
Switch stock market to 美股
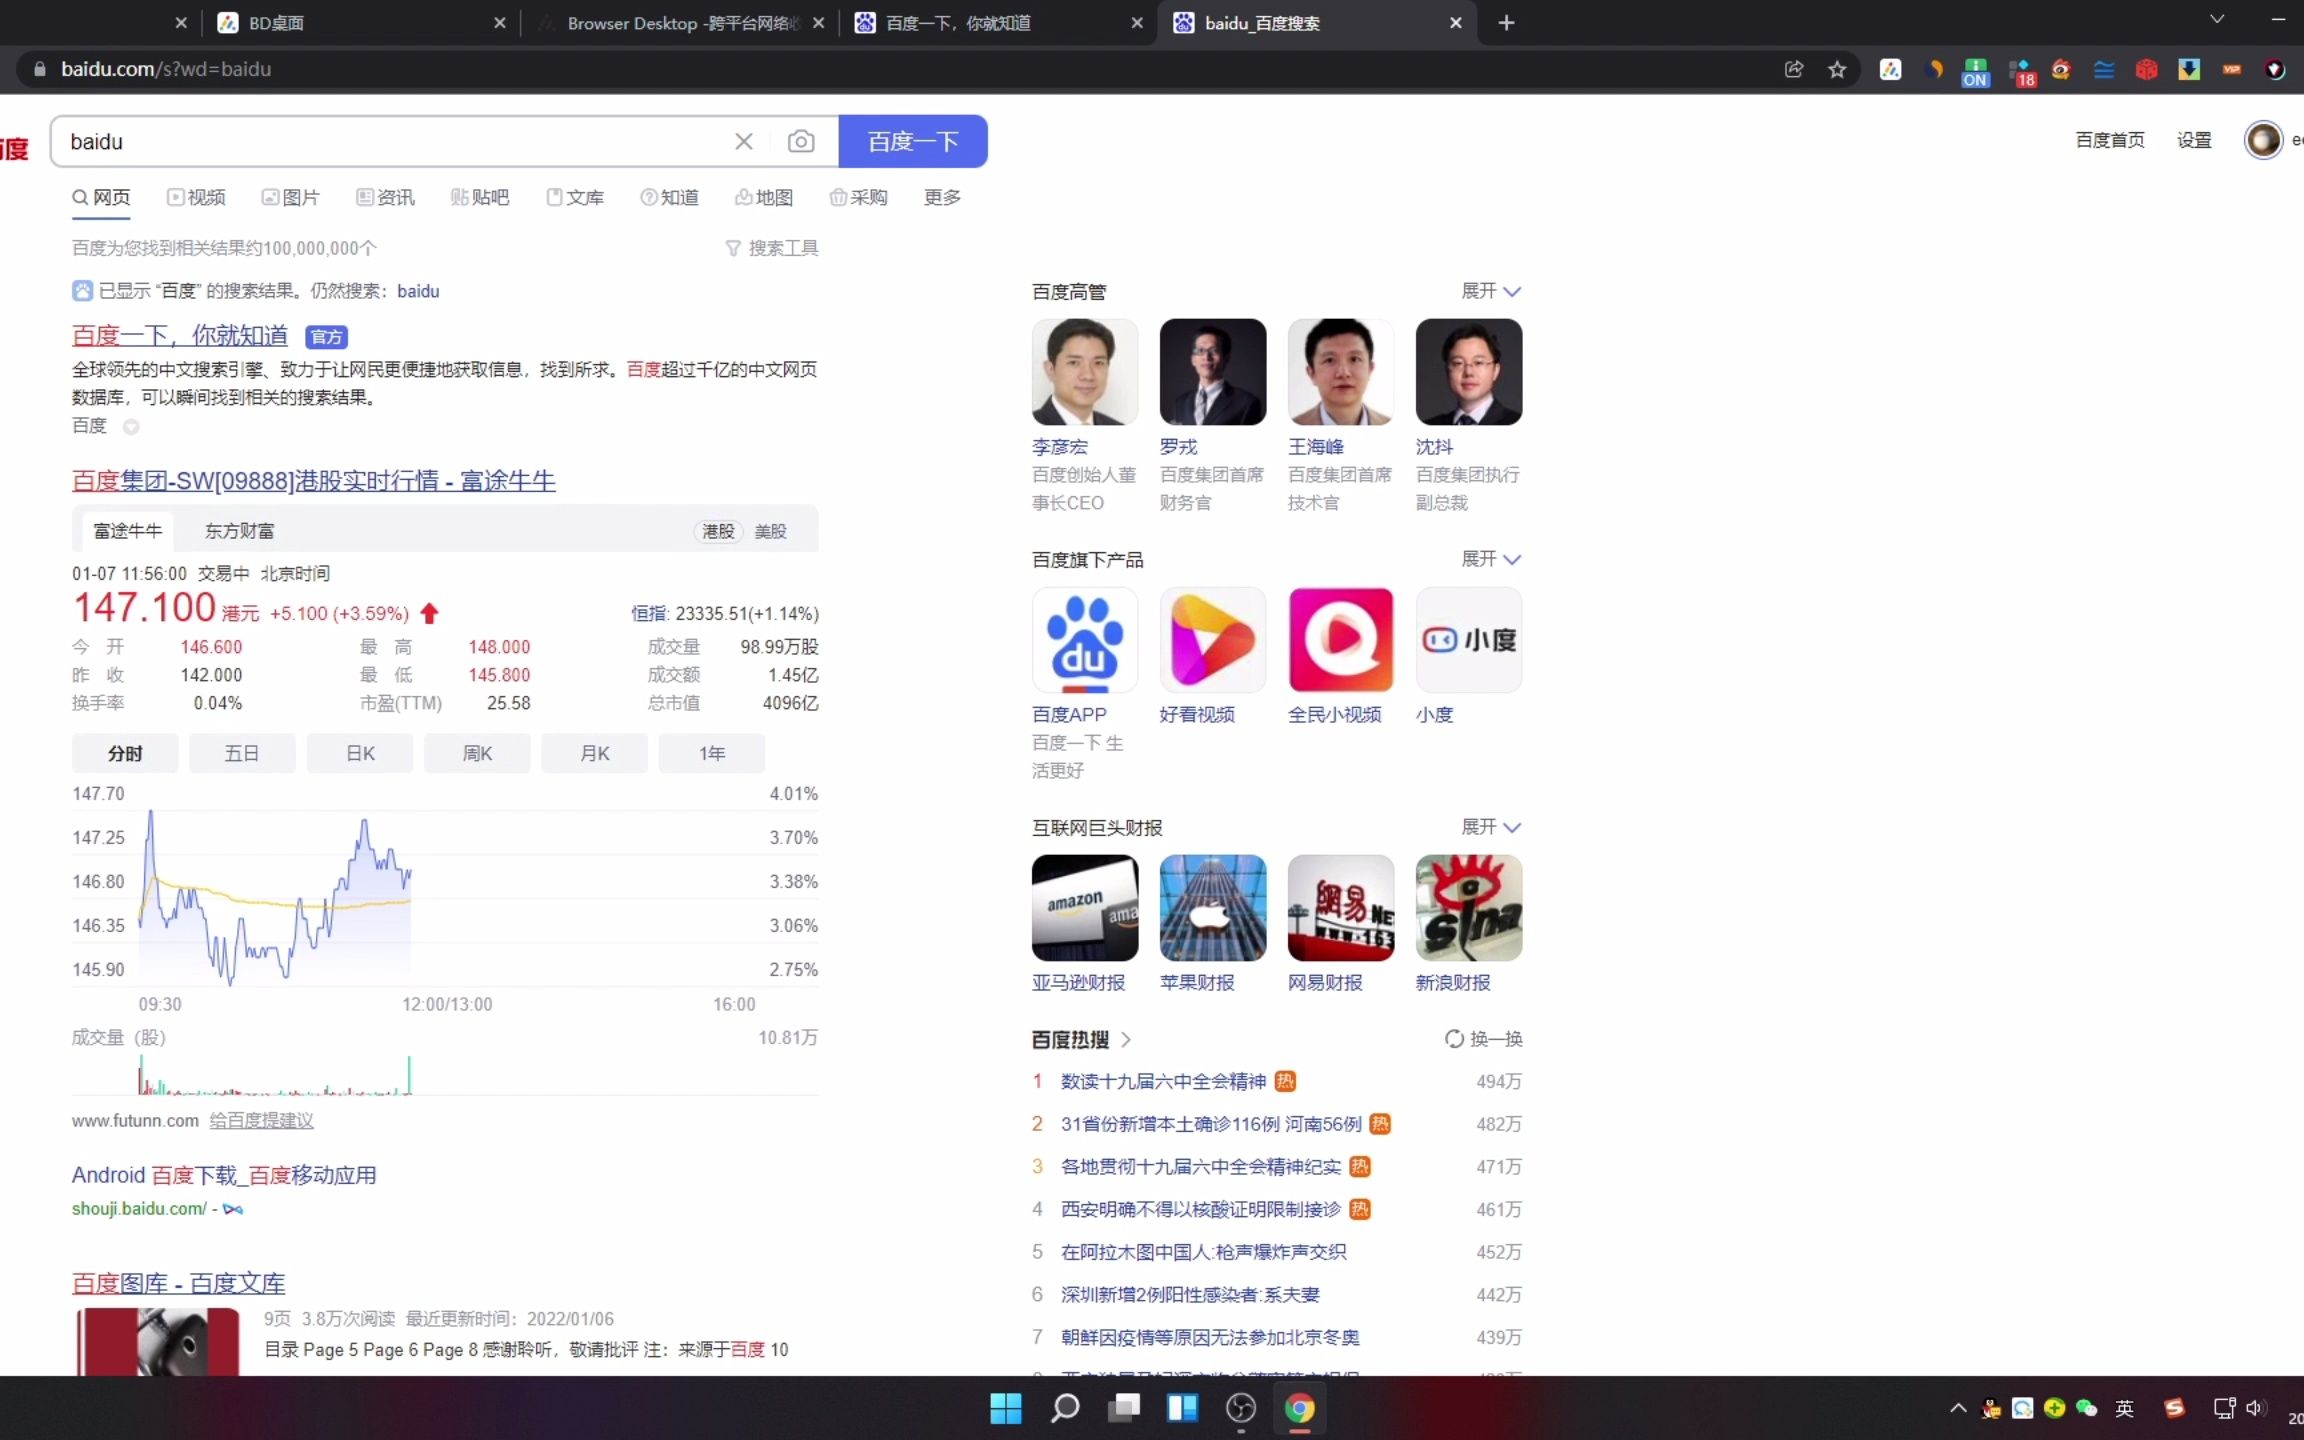coord(770,531)
